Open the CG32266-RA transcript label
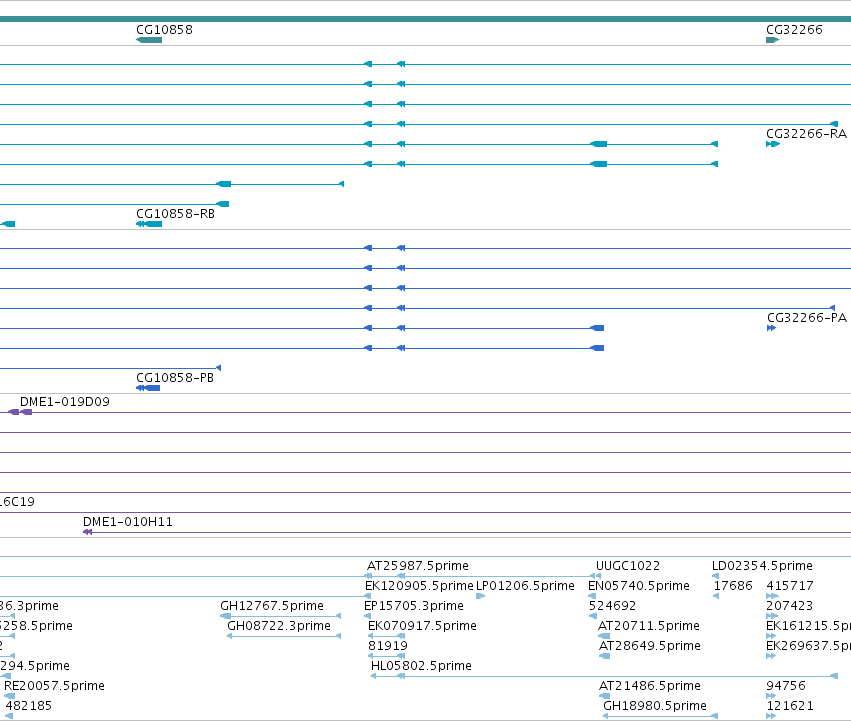Image resolution: width=851 pixels, height=721 pixels. 806,134
